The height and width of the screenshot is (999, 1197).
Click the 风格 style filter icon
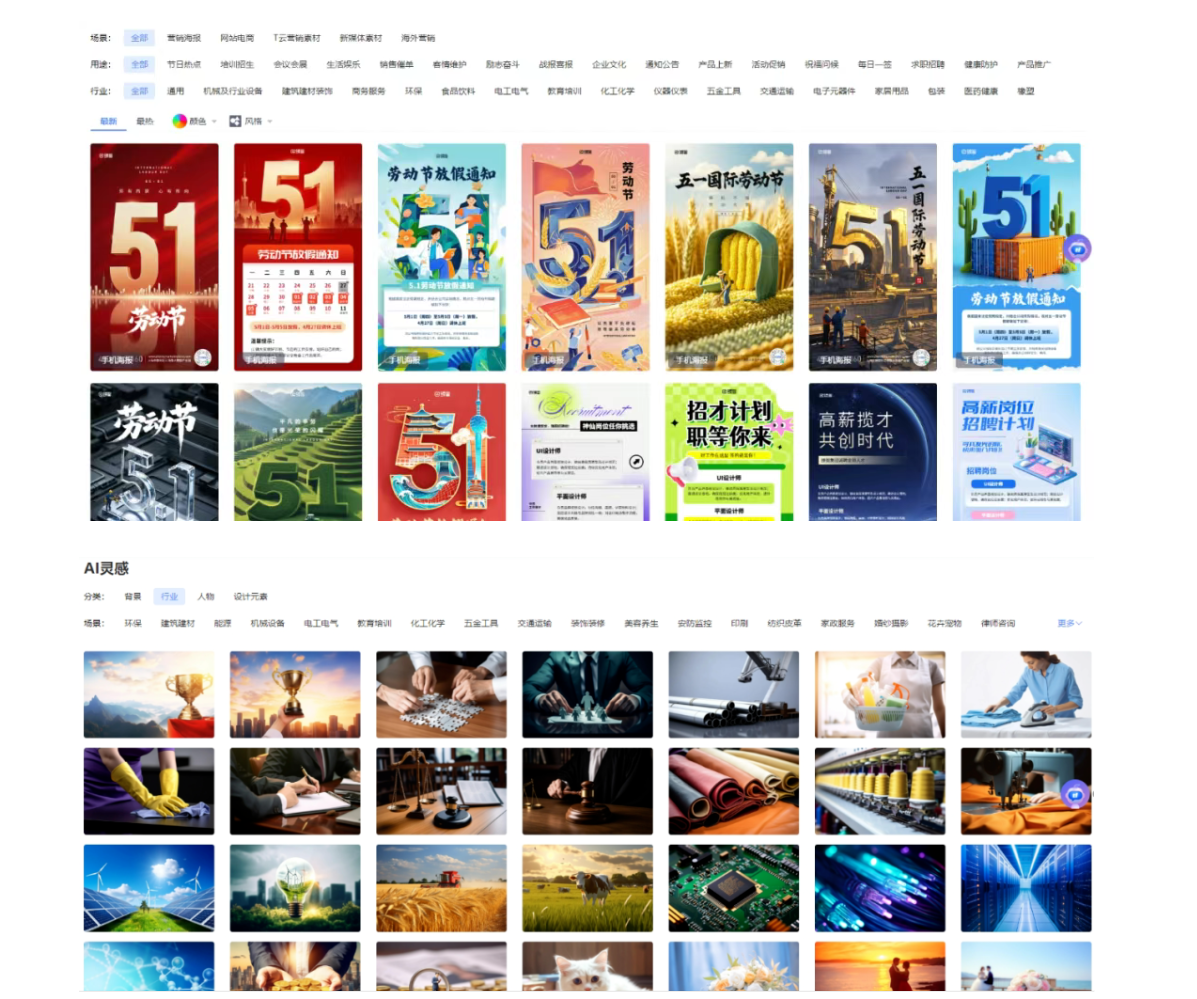235,121
